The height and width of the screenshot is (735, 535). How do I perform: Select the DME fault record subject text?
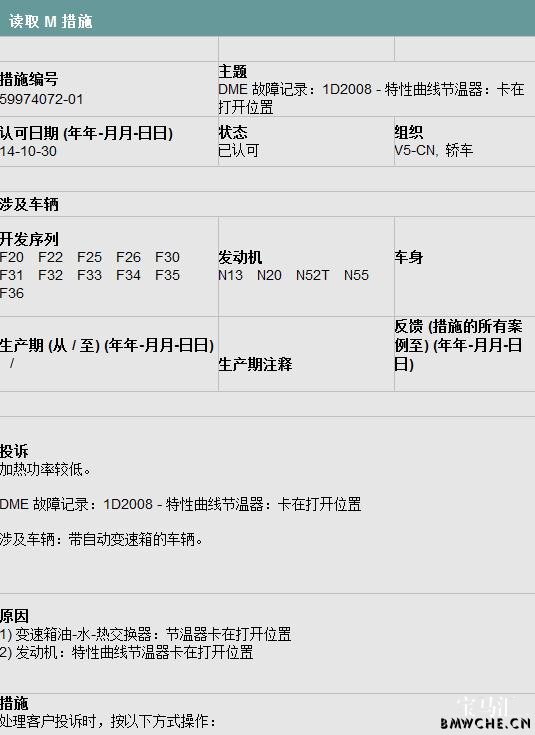[371, 98]
